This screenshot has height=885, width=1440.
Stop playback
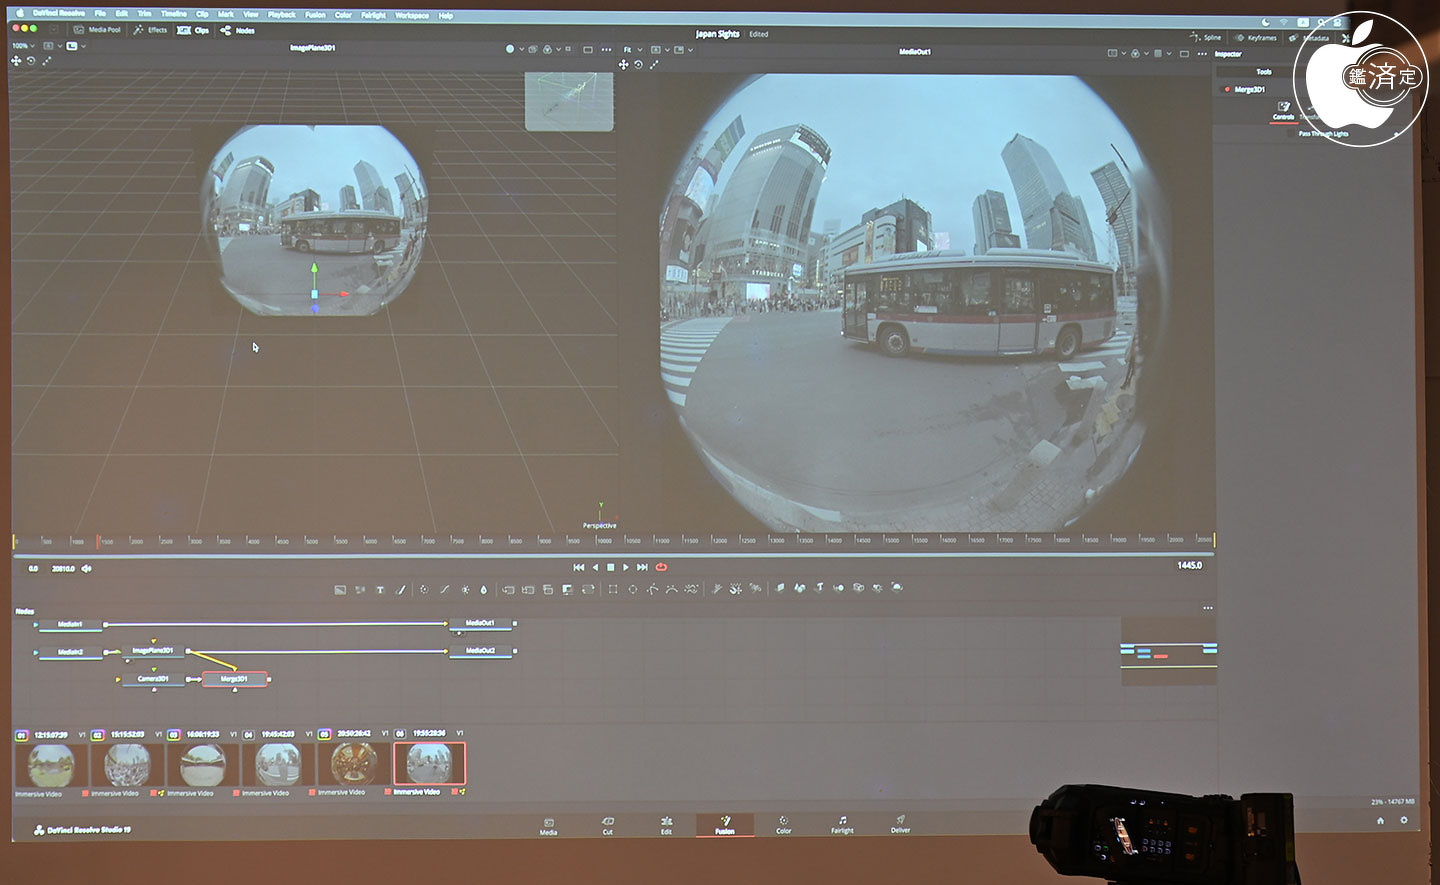(x=611, y=567)
